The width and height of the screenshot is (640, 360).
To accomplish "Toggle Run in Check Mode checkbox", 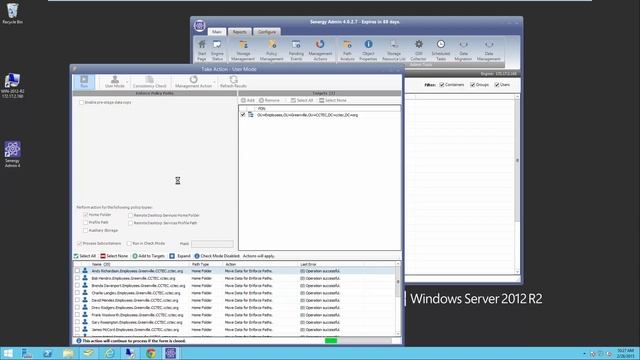I will click(x=129, y=243).
